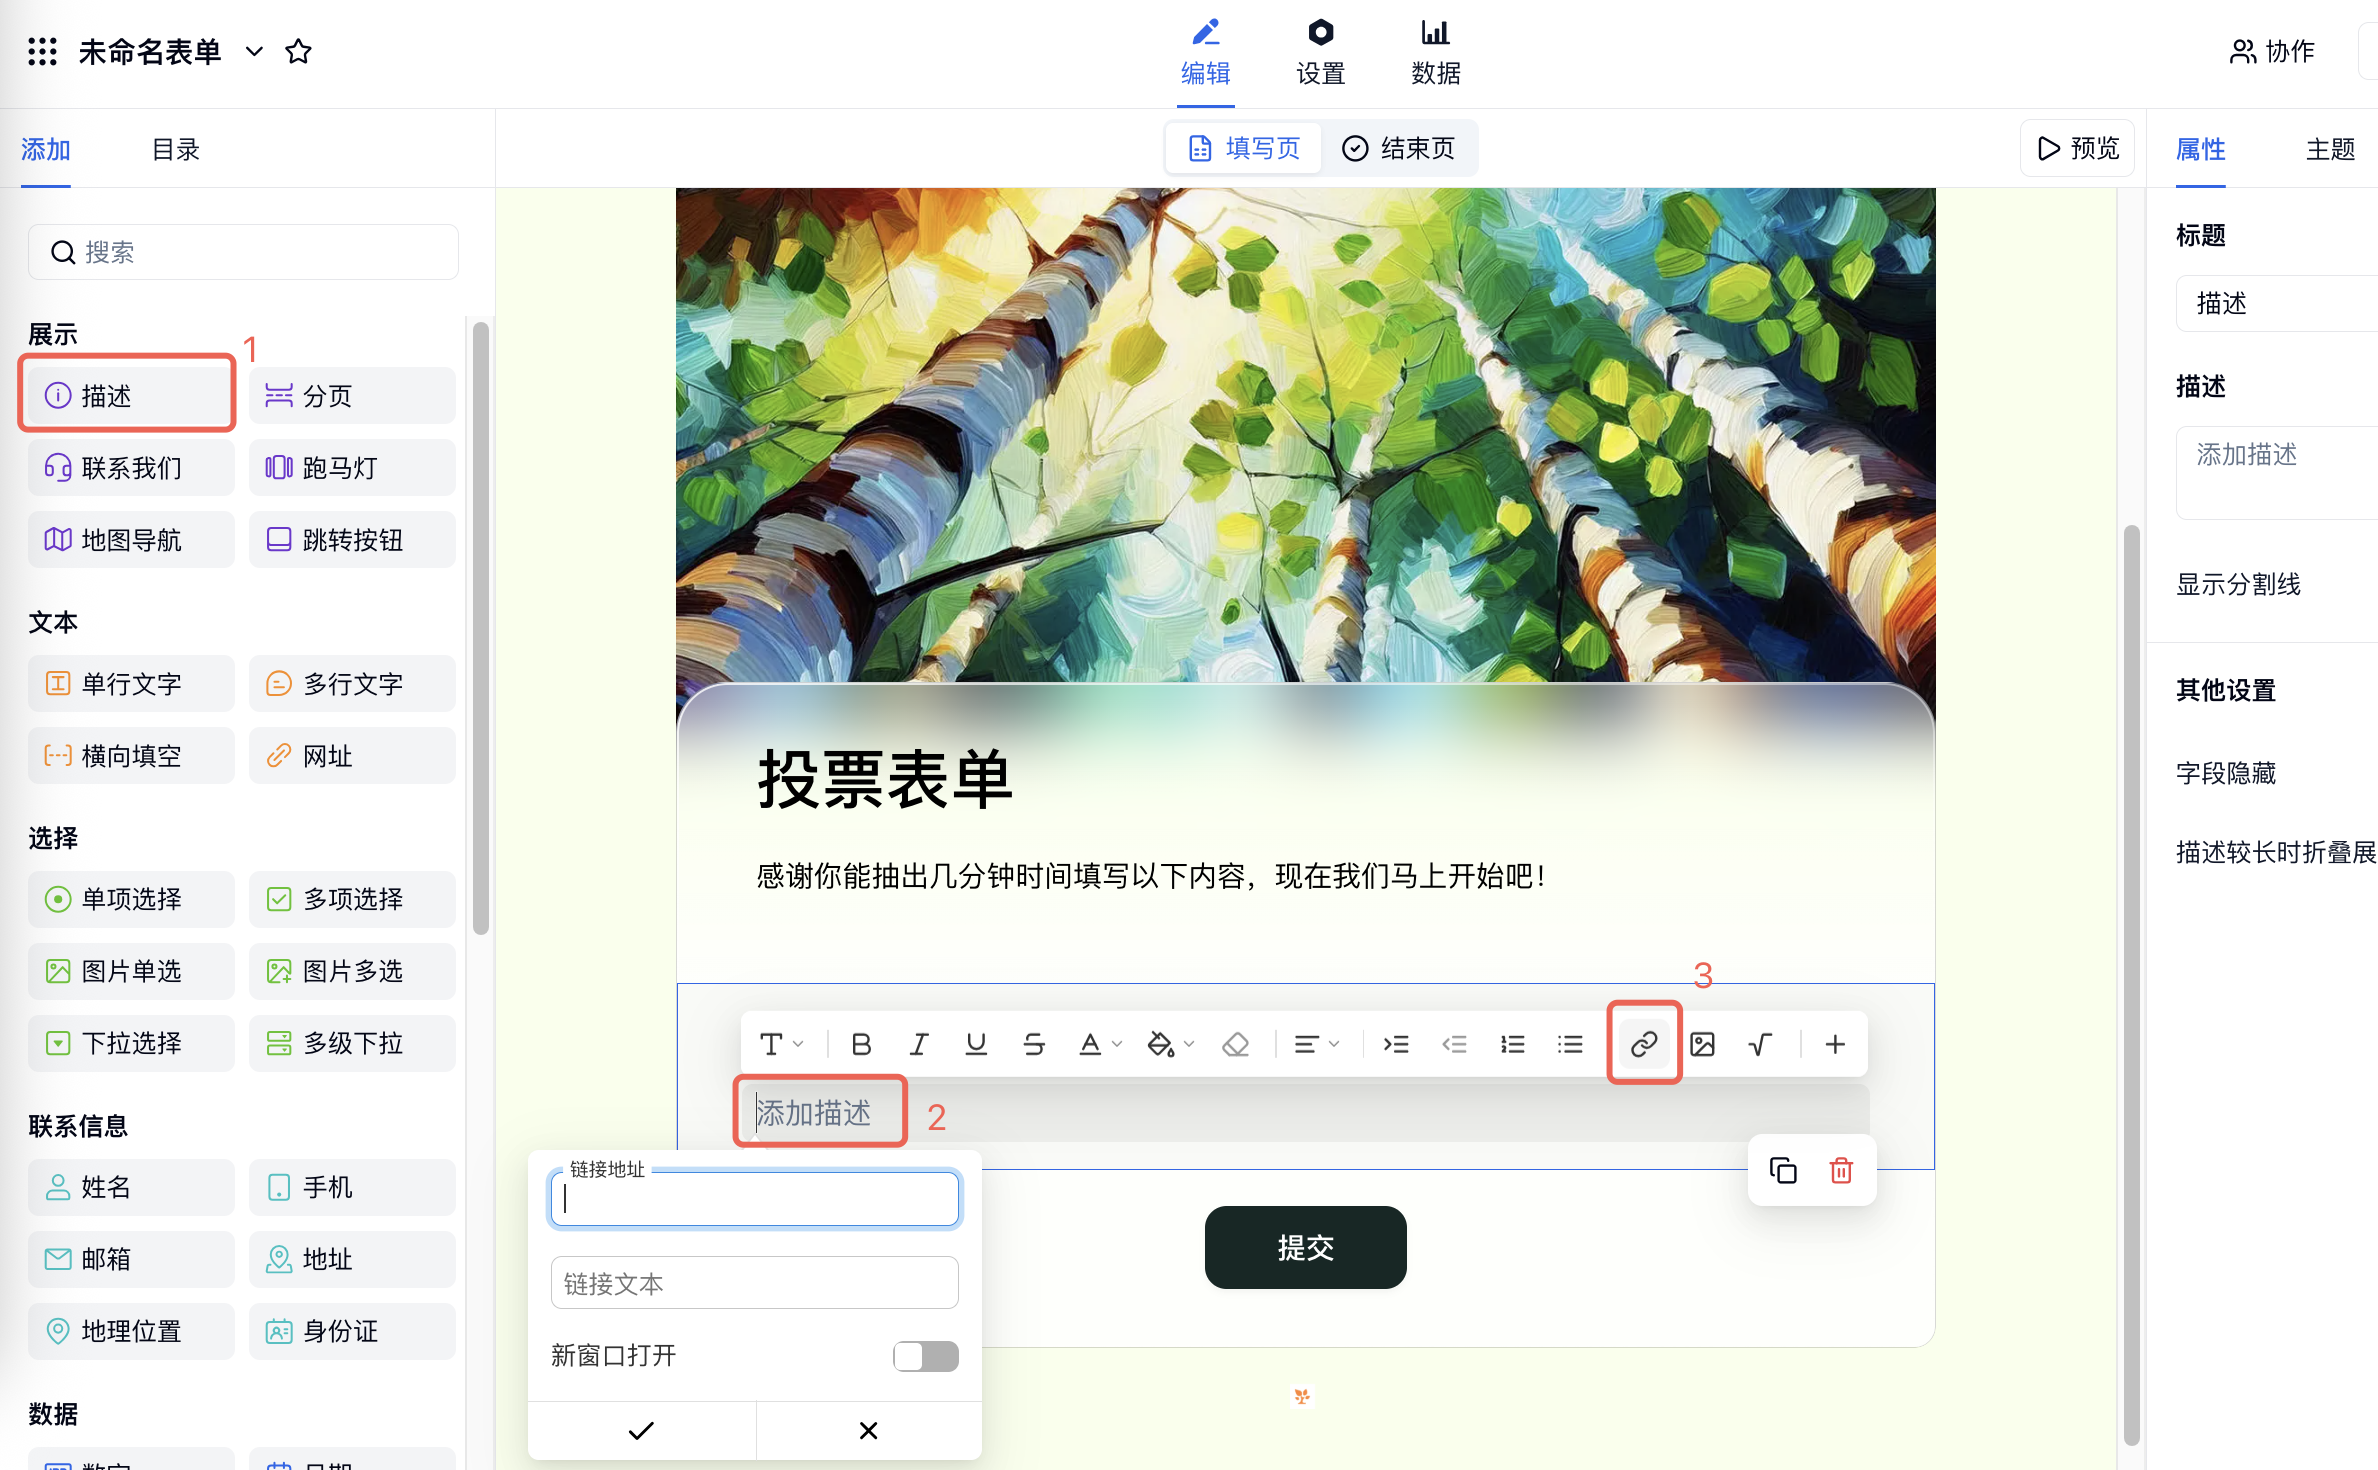Toggle underline formatting
This screenshot has height=1470, width=2378.
tap(976, 1044)
